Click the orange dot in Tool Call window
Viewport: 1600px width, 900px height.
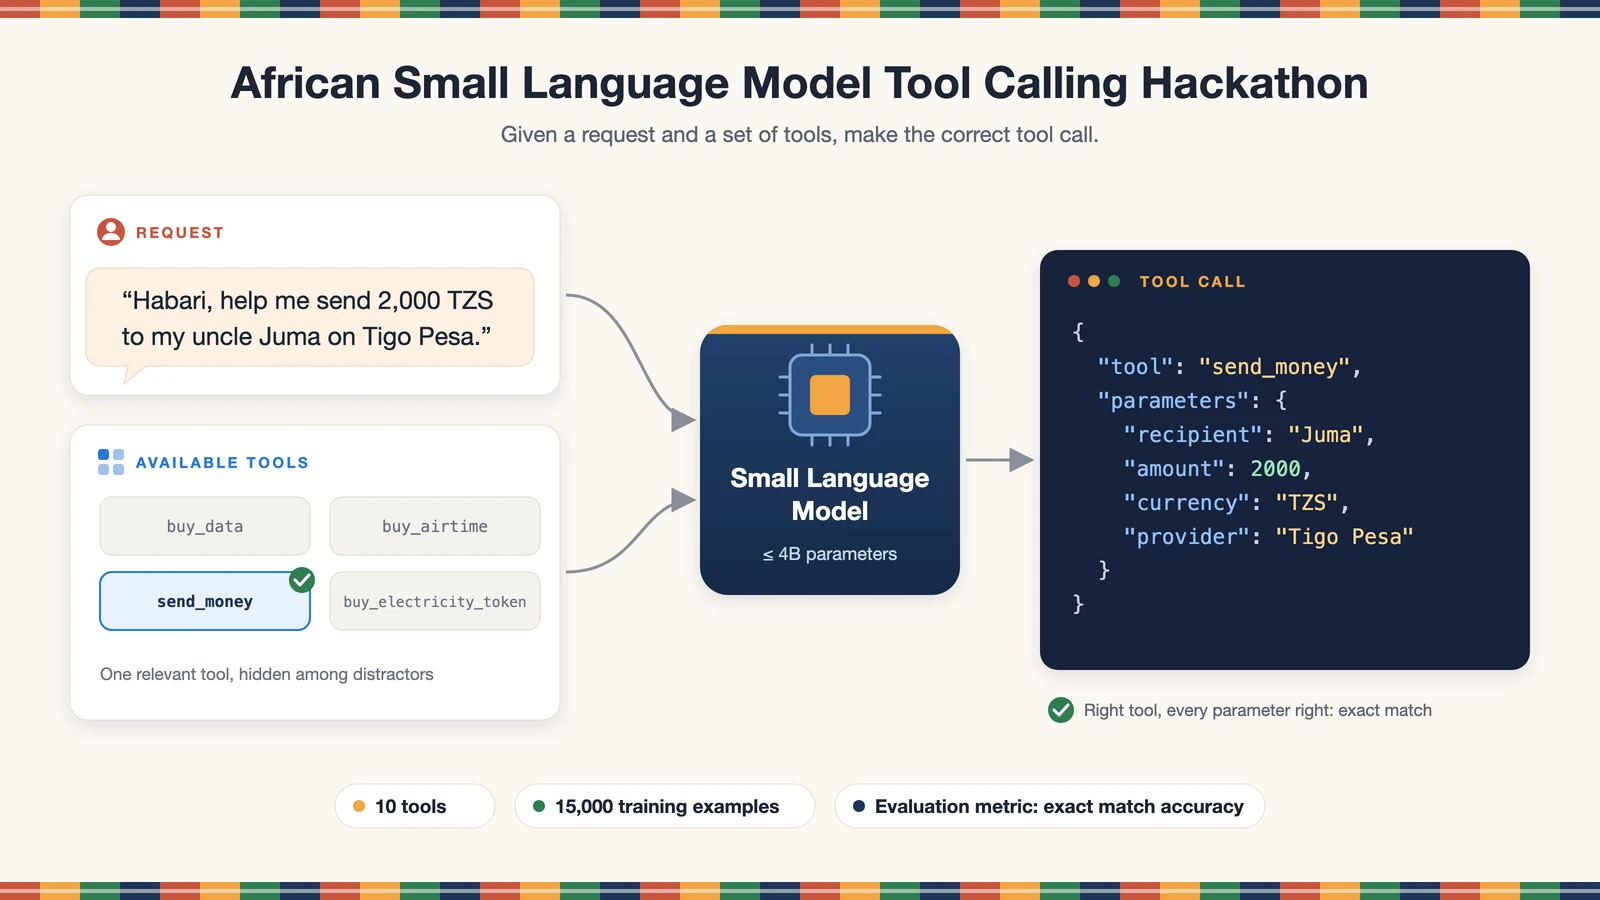point(1094,281)
